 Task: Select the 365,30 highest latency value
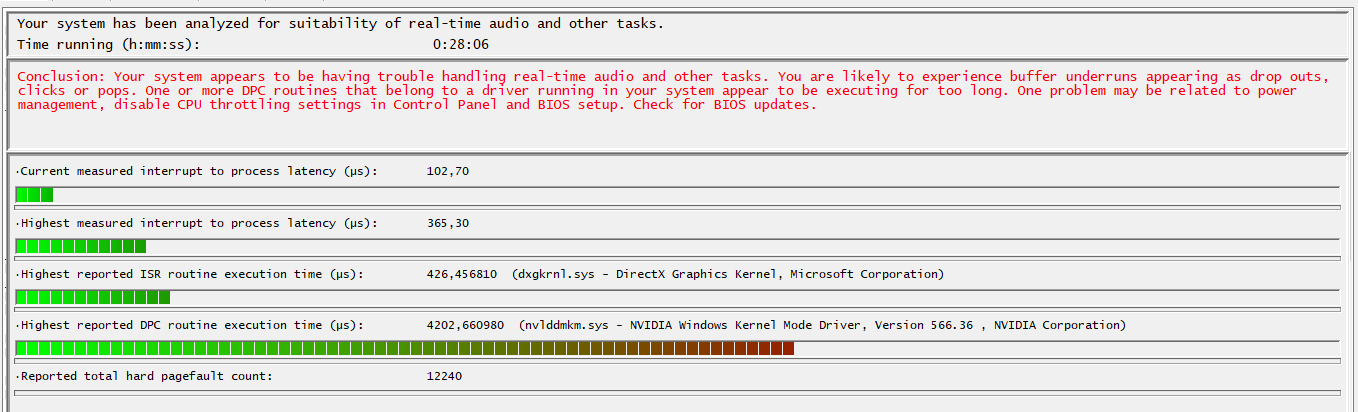pos(447,223)
